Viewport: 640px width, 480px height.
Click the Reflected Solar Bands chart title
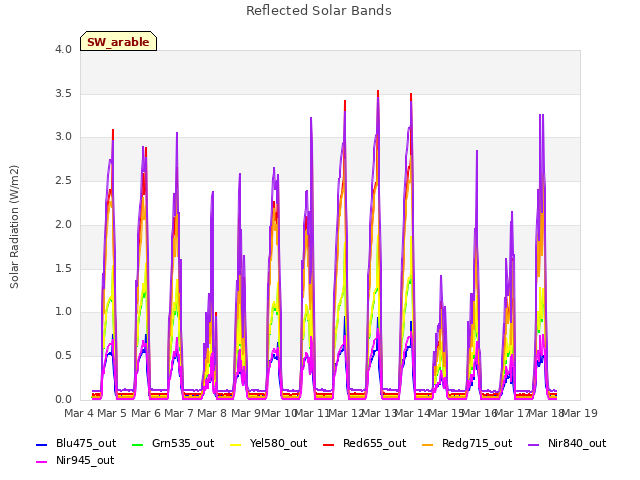[319, 11]
